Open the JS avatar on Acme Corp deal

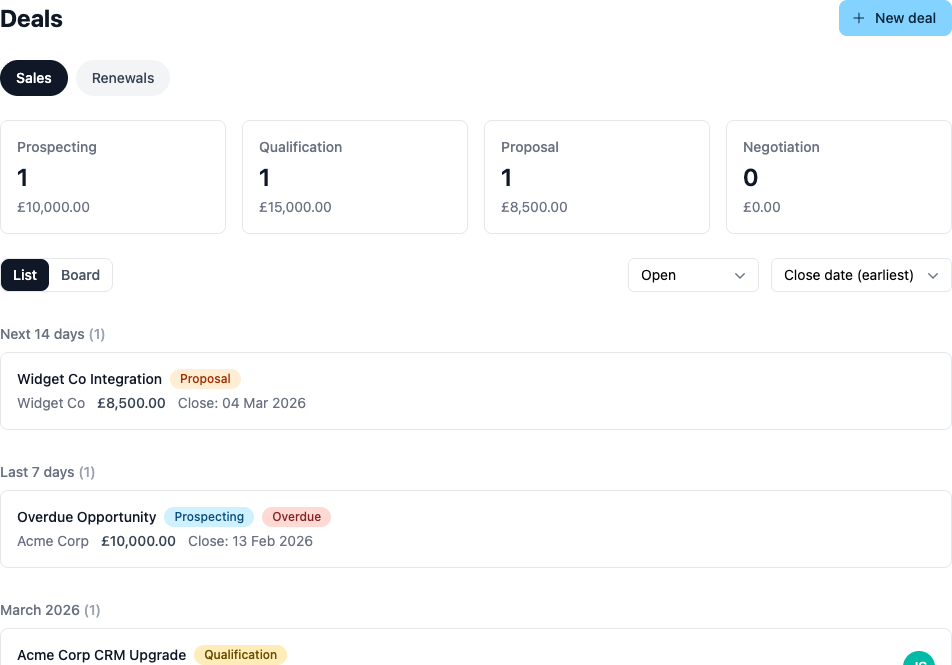(x=919, y=660)
